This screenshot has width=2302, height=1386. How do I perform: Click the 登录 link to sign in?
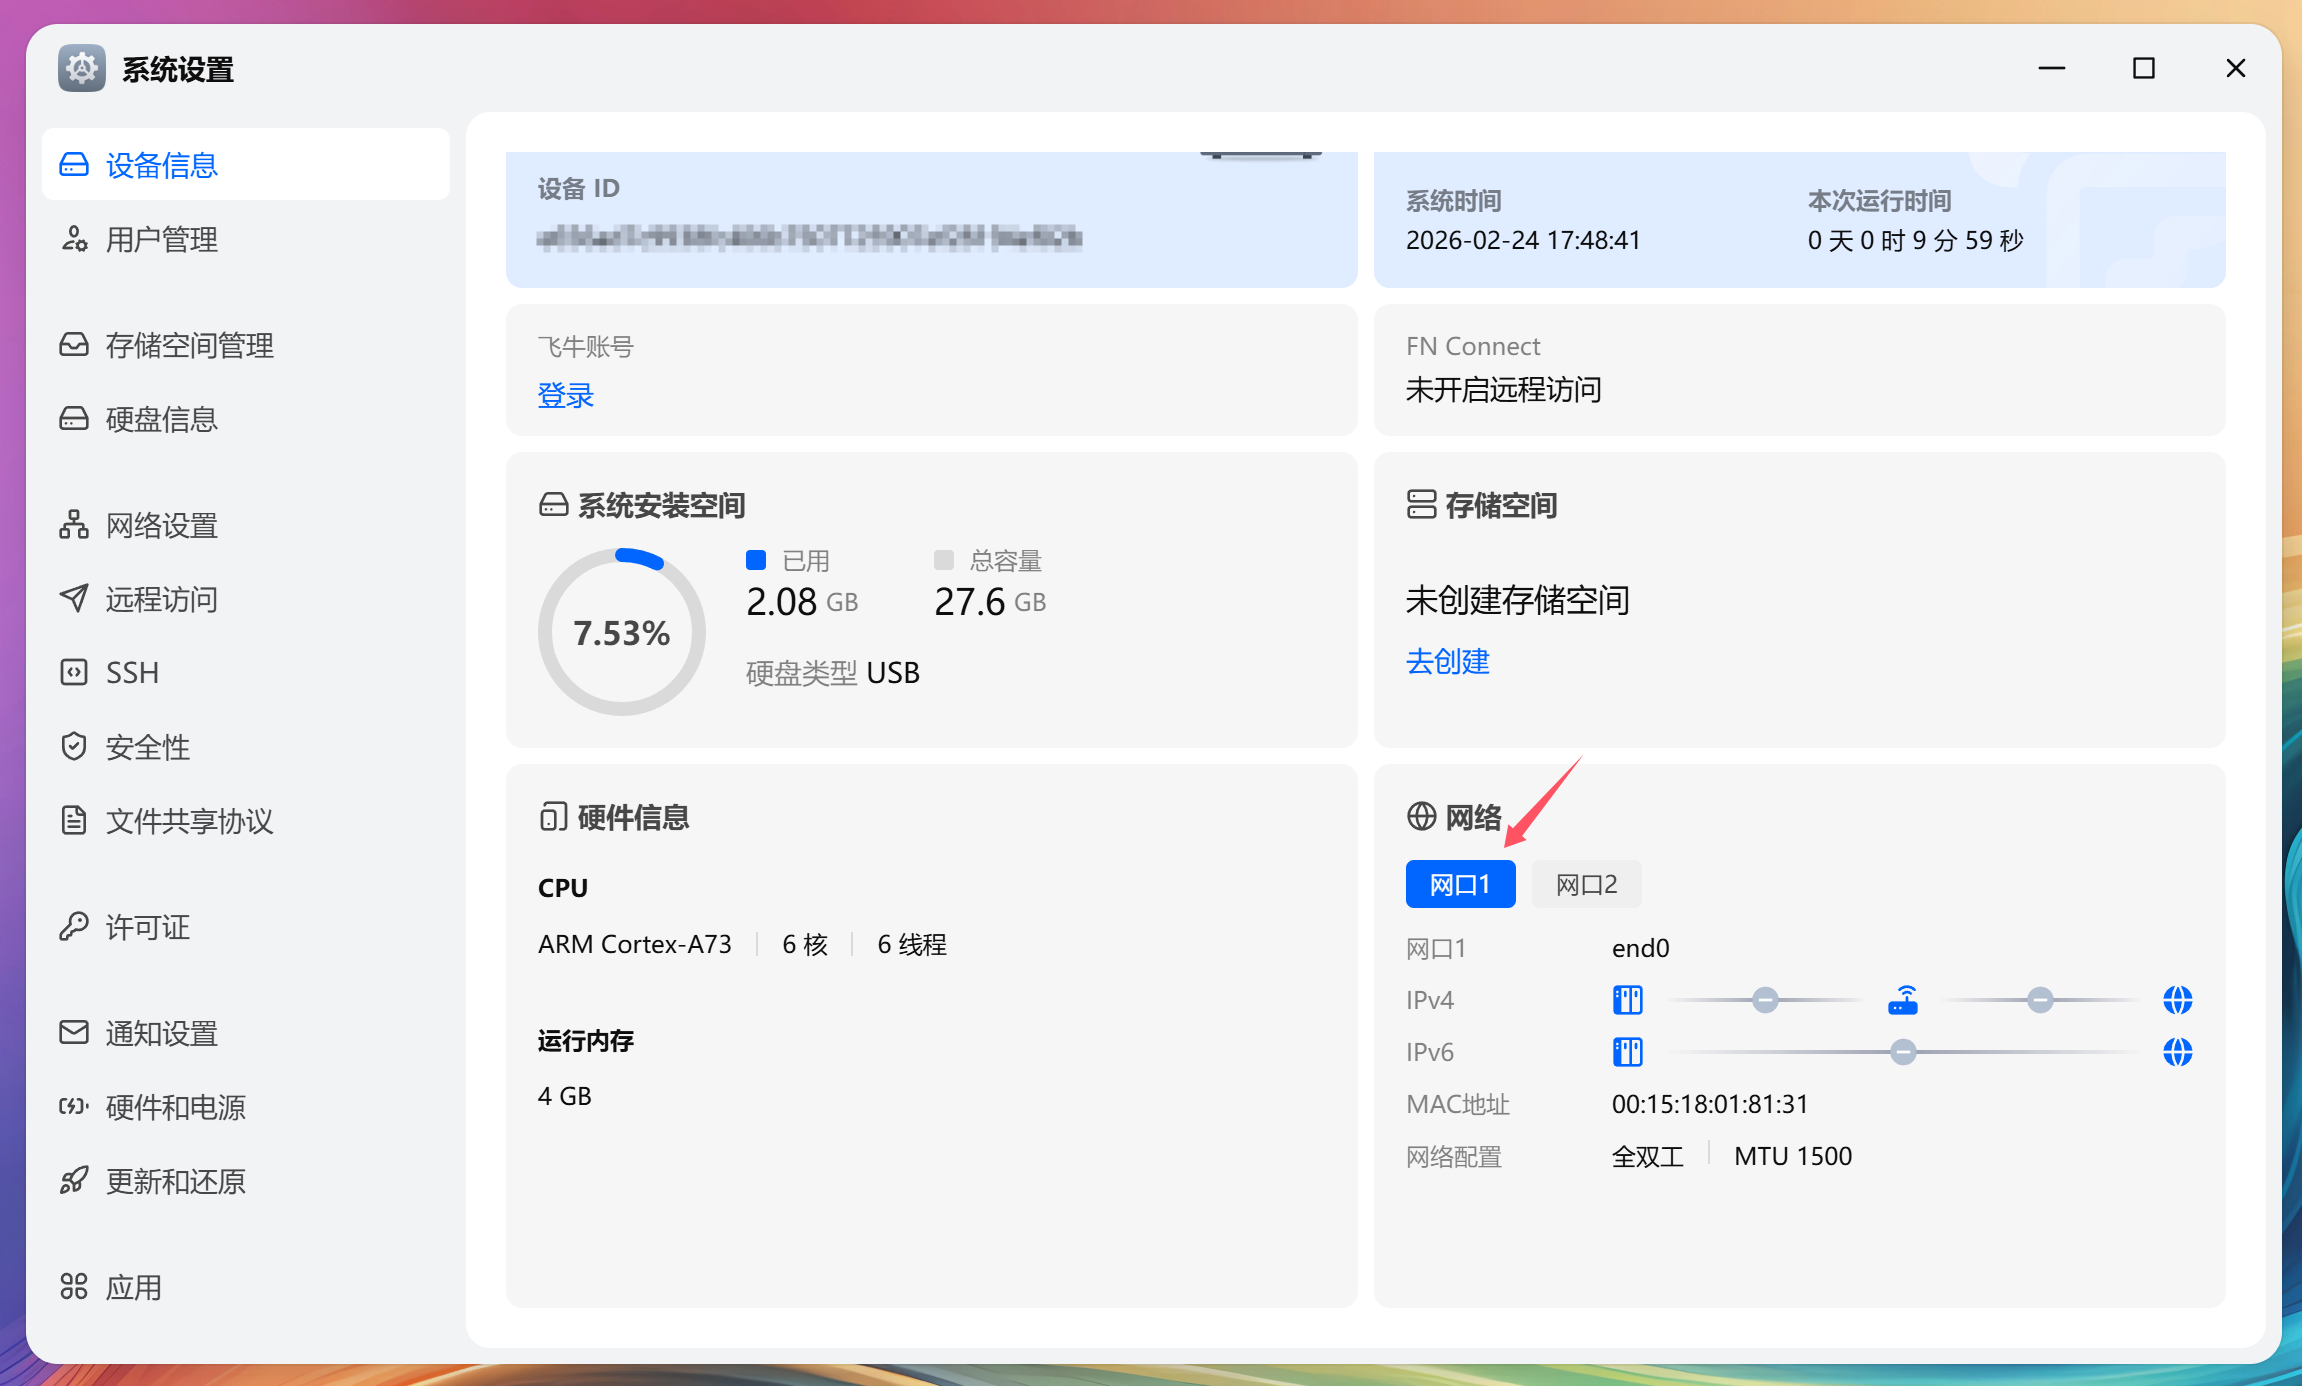[x=565, y=395]
